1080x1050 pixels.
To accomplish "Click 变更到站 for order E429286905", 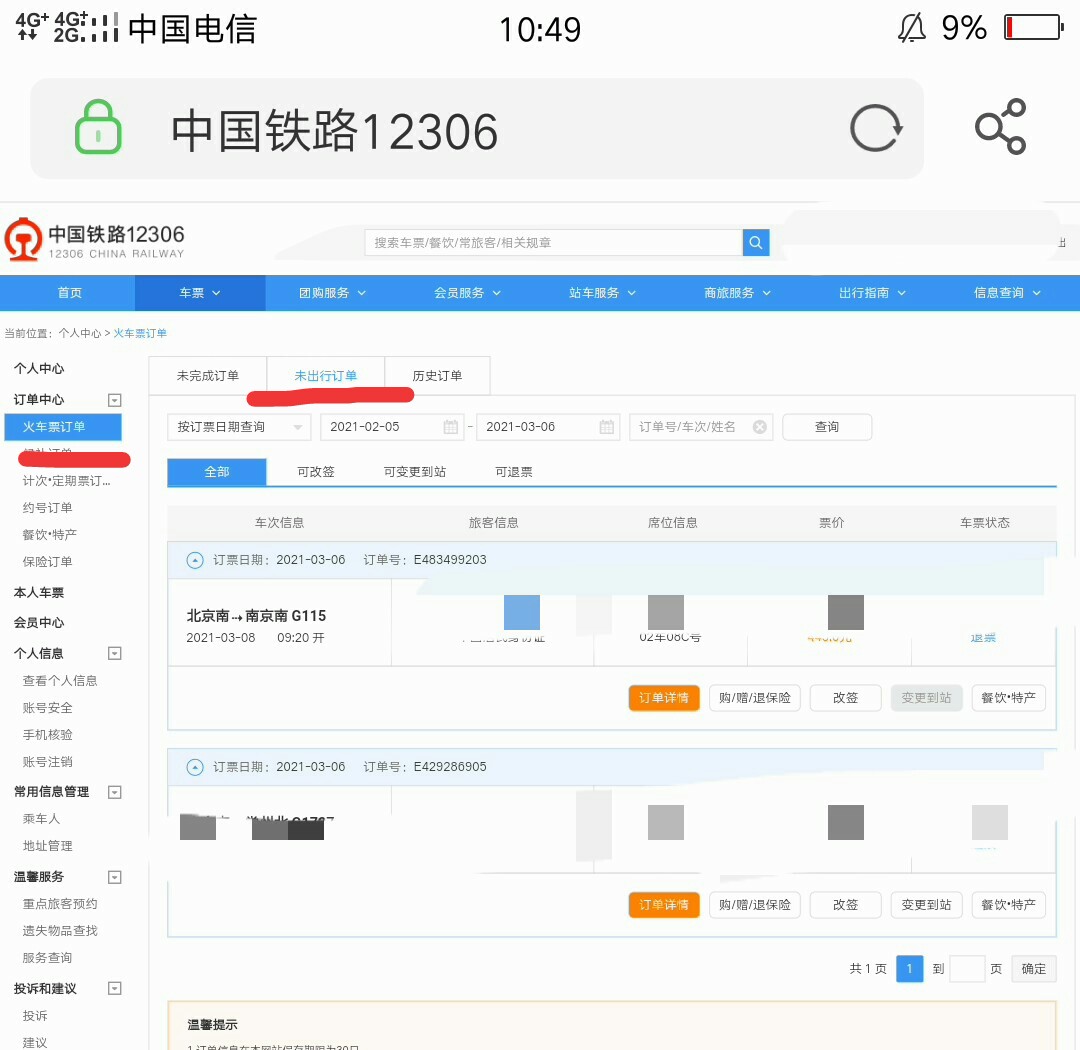I will [x=926, y=905].
